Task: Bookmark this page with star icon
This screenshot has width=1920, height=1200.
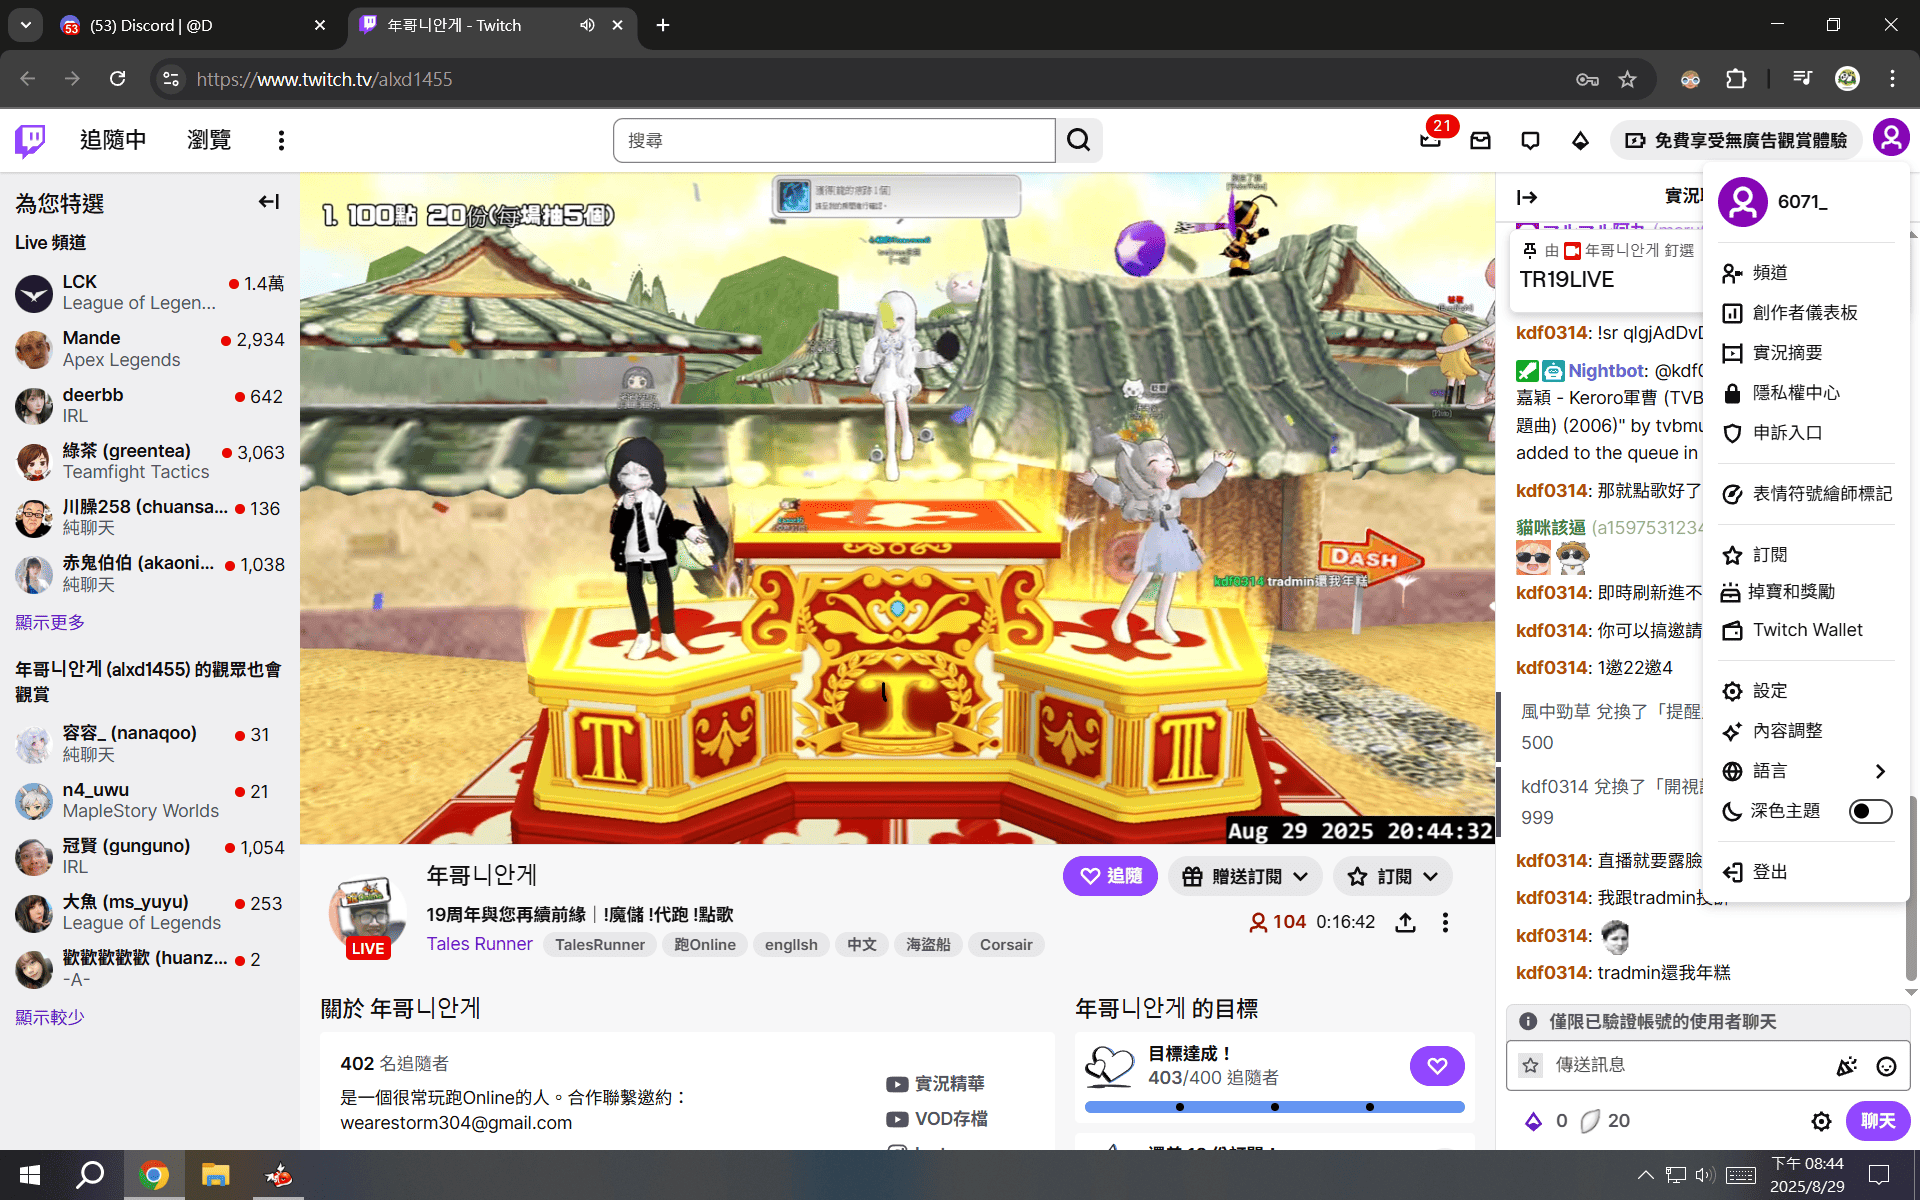Action: point(1627,79)
